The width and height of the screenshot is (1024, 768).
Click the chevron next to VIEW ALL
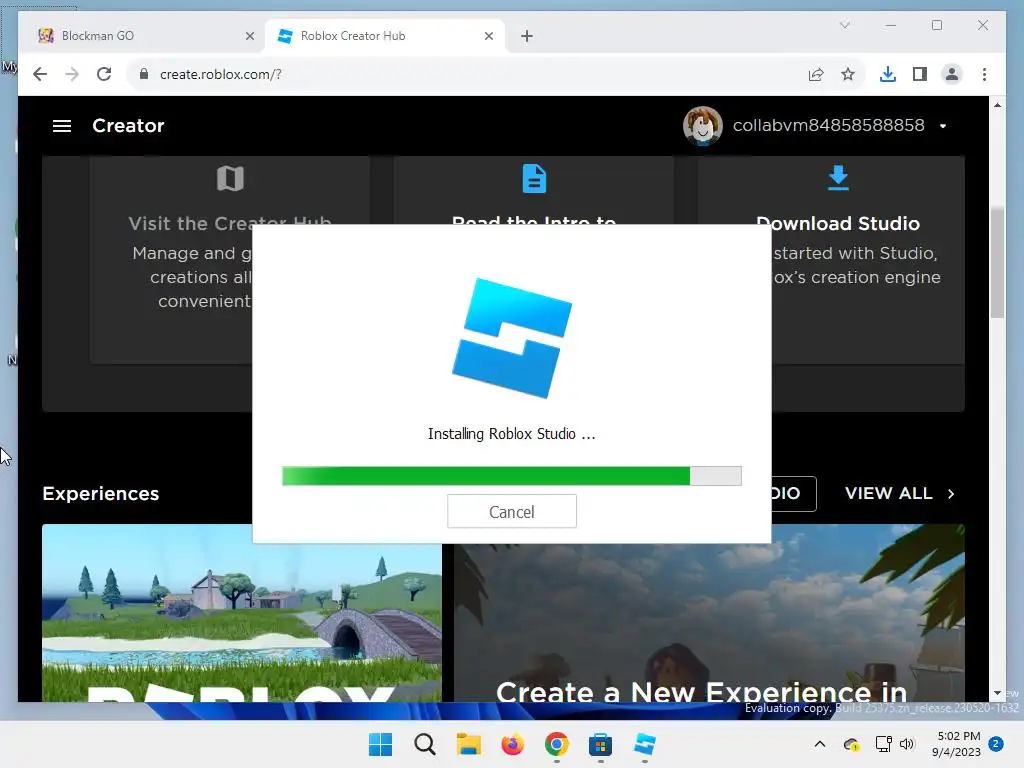pos(951,494)
